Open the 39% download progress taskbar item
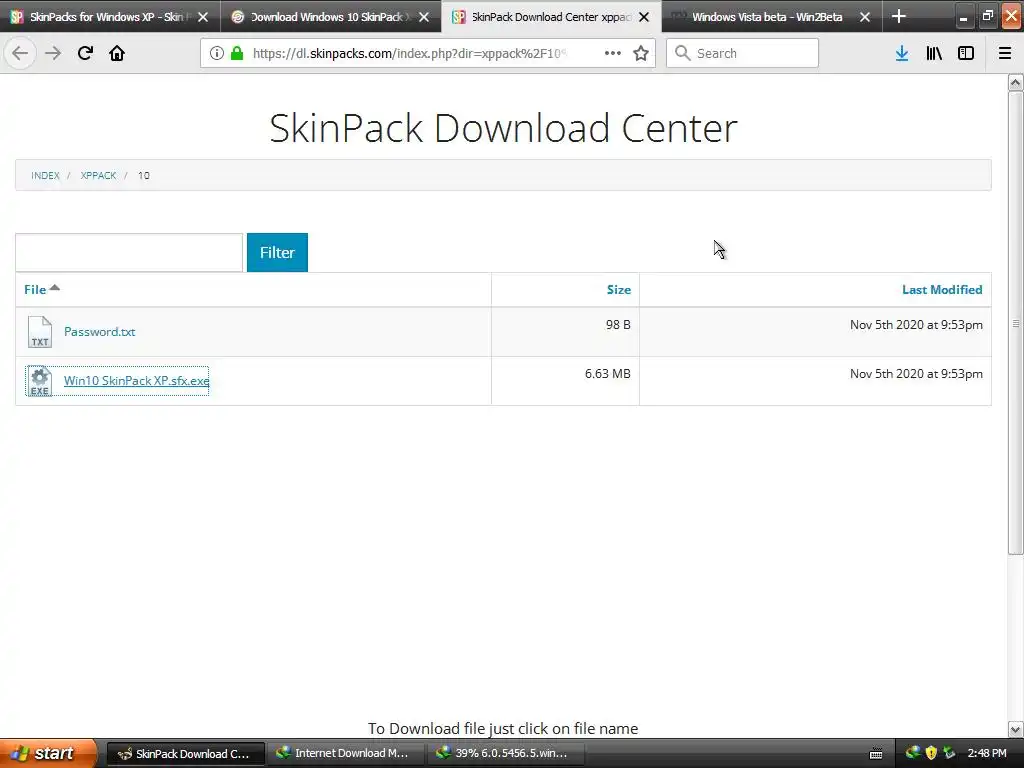The width and height of the screenshot is (1024, 768). (505, 753)
